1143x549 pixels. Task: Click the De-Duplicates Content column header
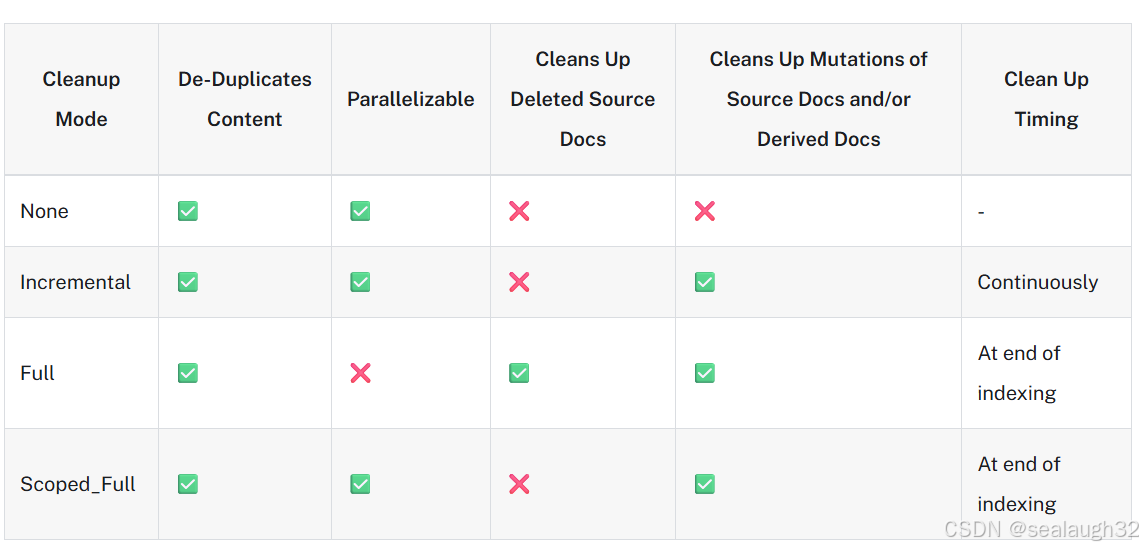pyautogui.click(x=245, y=99)
